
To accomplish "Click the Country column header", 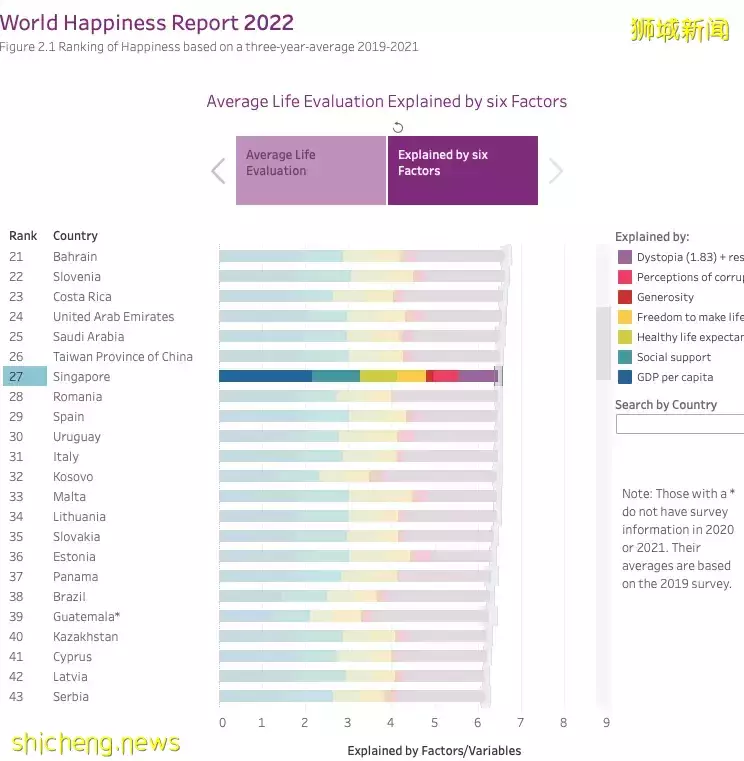I will point(75,236).
